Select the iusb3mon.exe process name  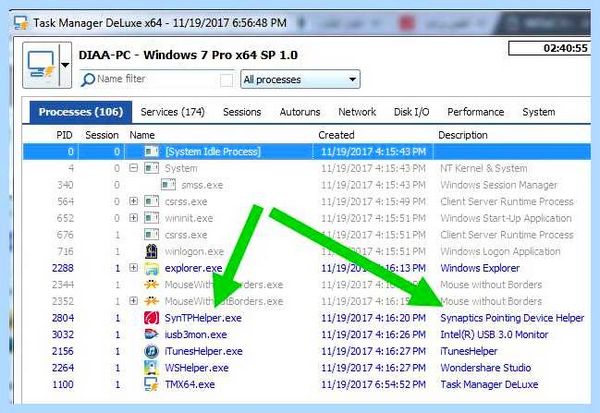[x=196, y=335]
